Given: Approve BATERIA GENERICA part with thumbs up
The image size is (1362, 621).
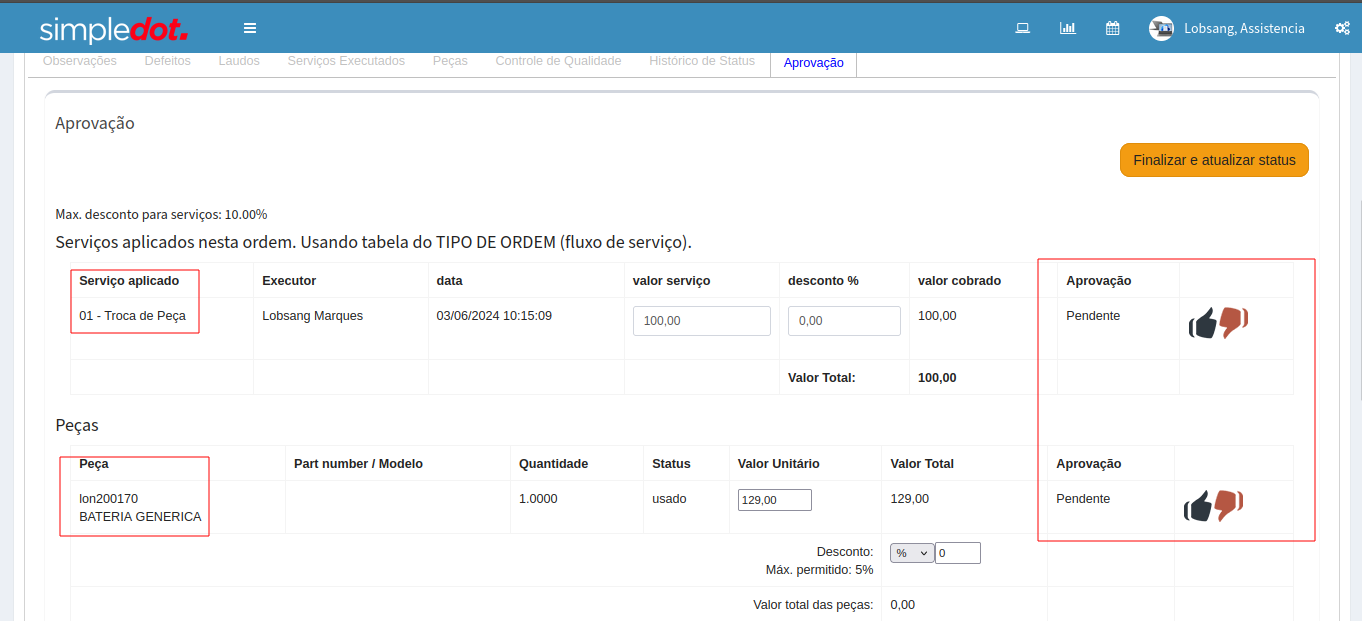Looking at the screenshot, I should (1198, 507).
